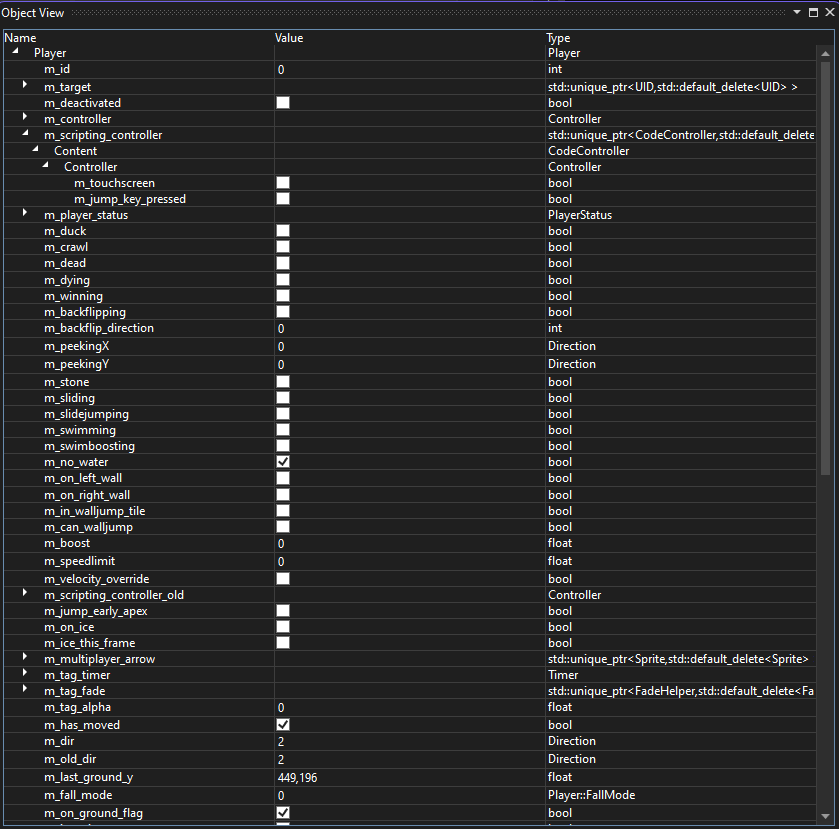Uncheck the m_has_moved checkbox

click(283, 724)
